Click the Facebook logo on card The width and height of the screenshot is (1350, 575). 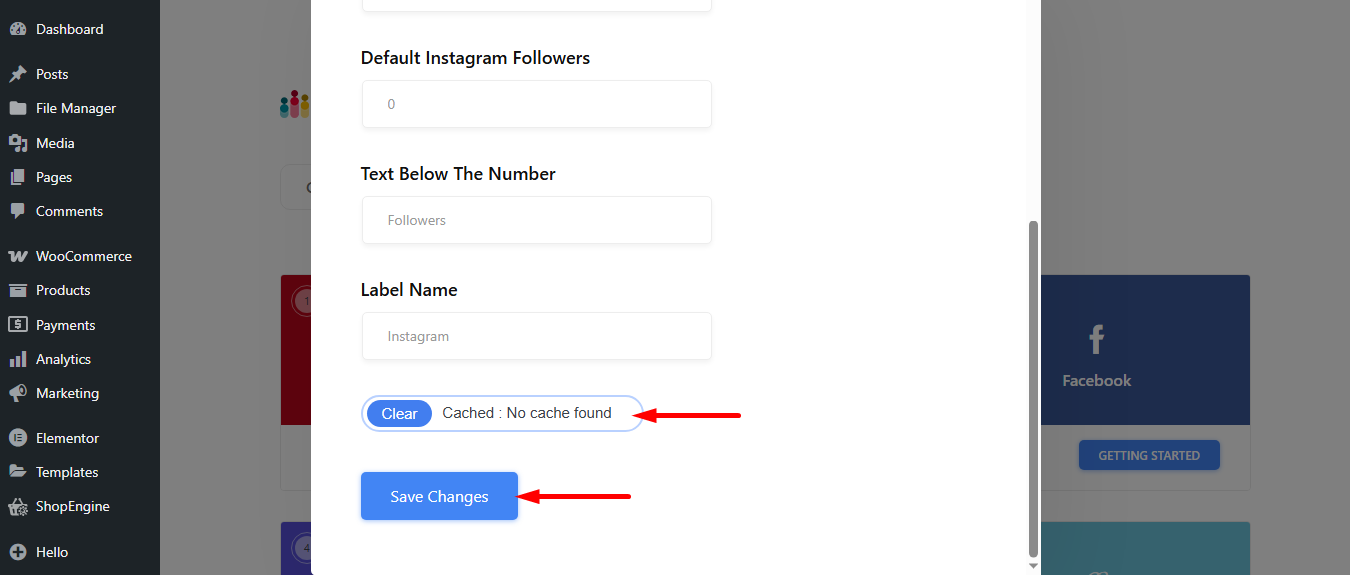[1096, 340]
